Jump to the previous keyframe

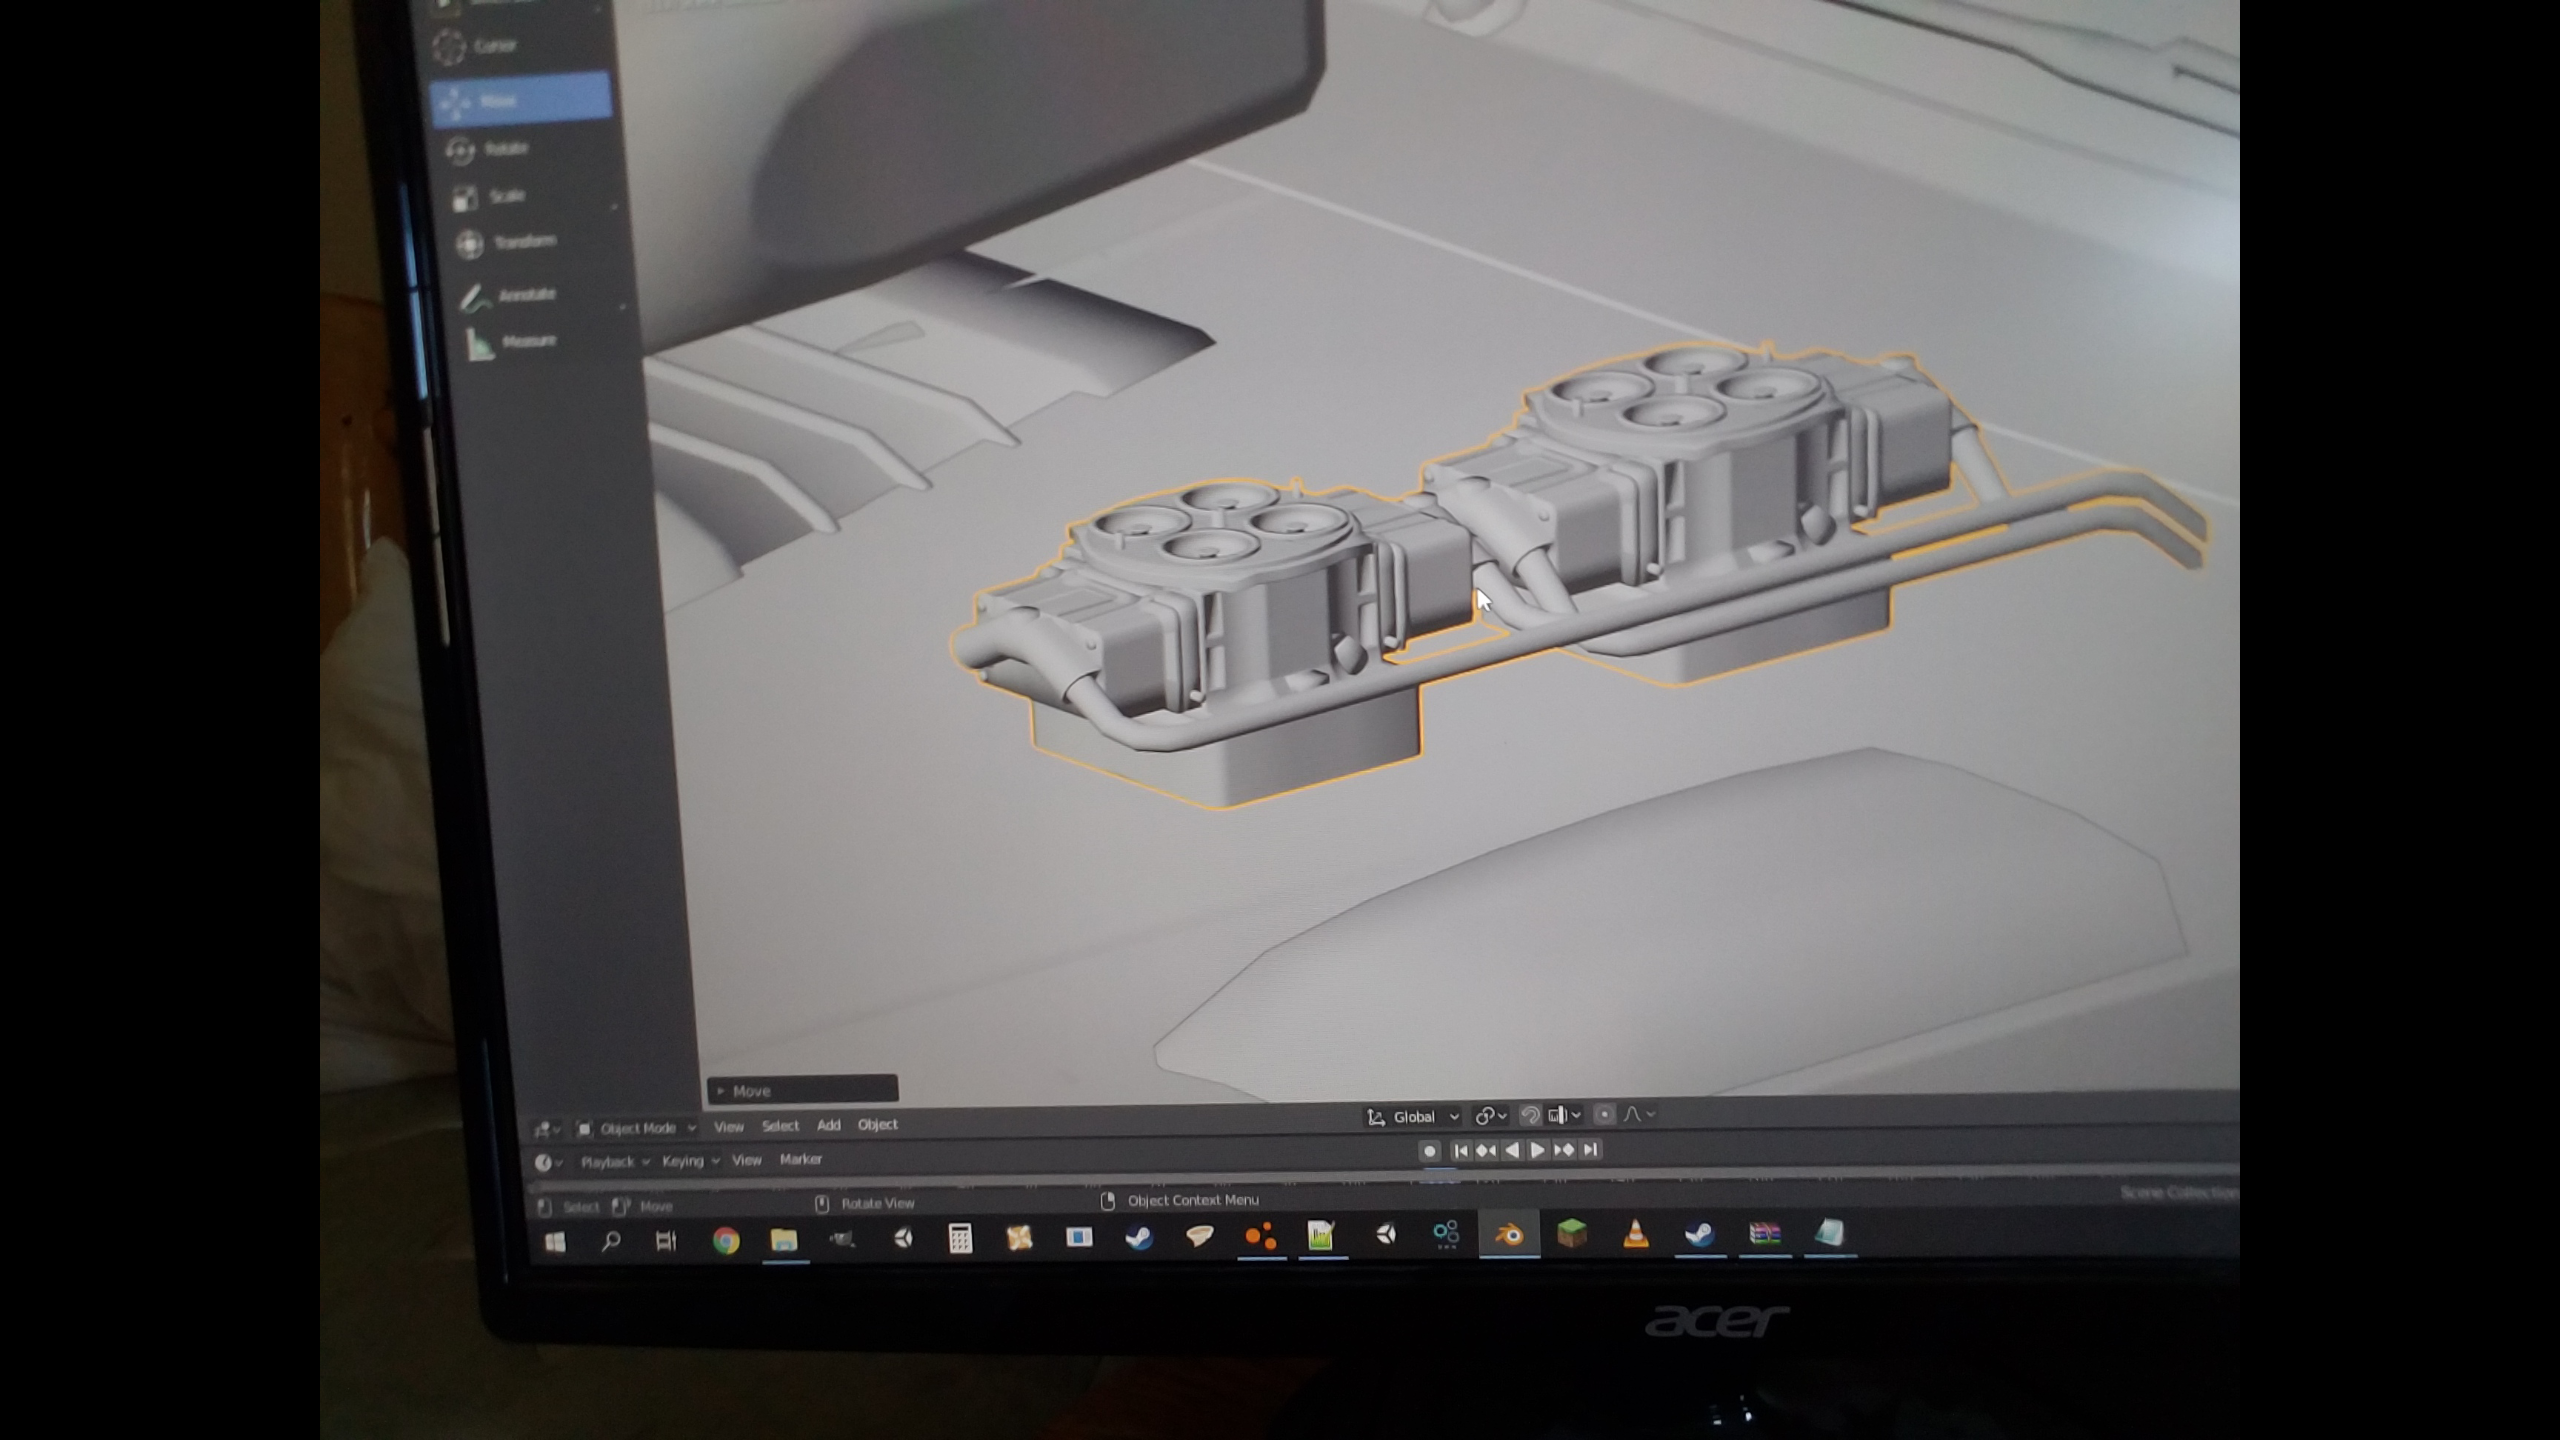coord(1486,1151)
